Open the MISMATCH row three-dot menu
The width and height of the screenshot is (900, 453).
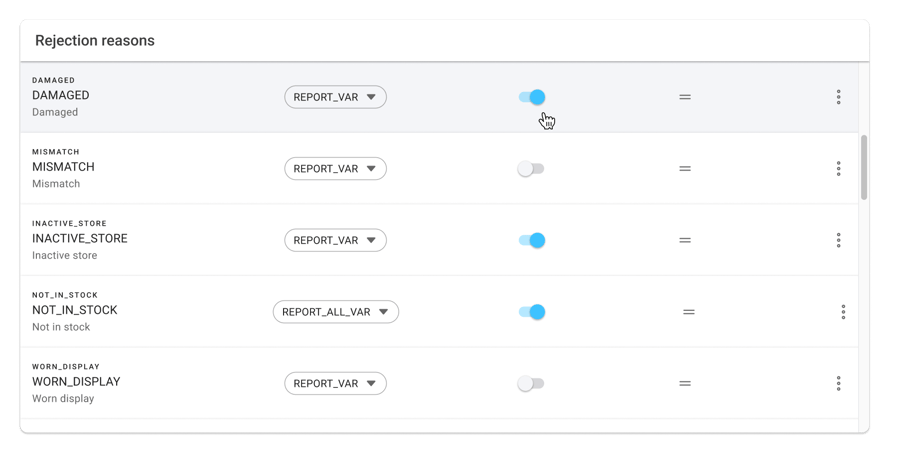tap(838, 169)
